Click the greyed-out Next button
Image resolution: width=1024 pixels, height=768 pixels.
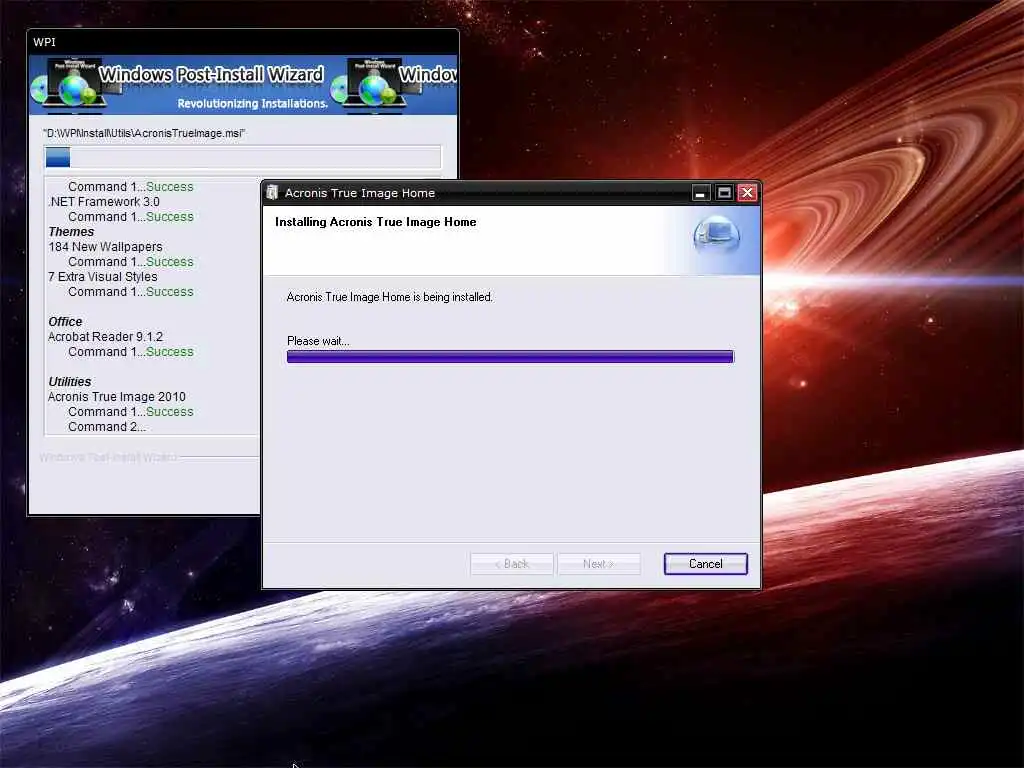[598, 564]
